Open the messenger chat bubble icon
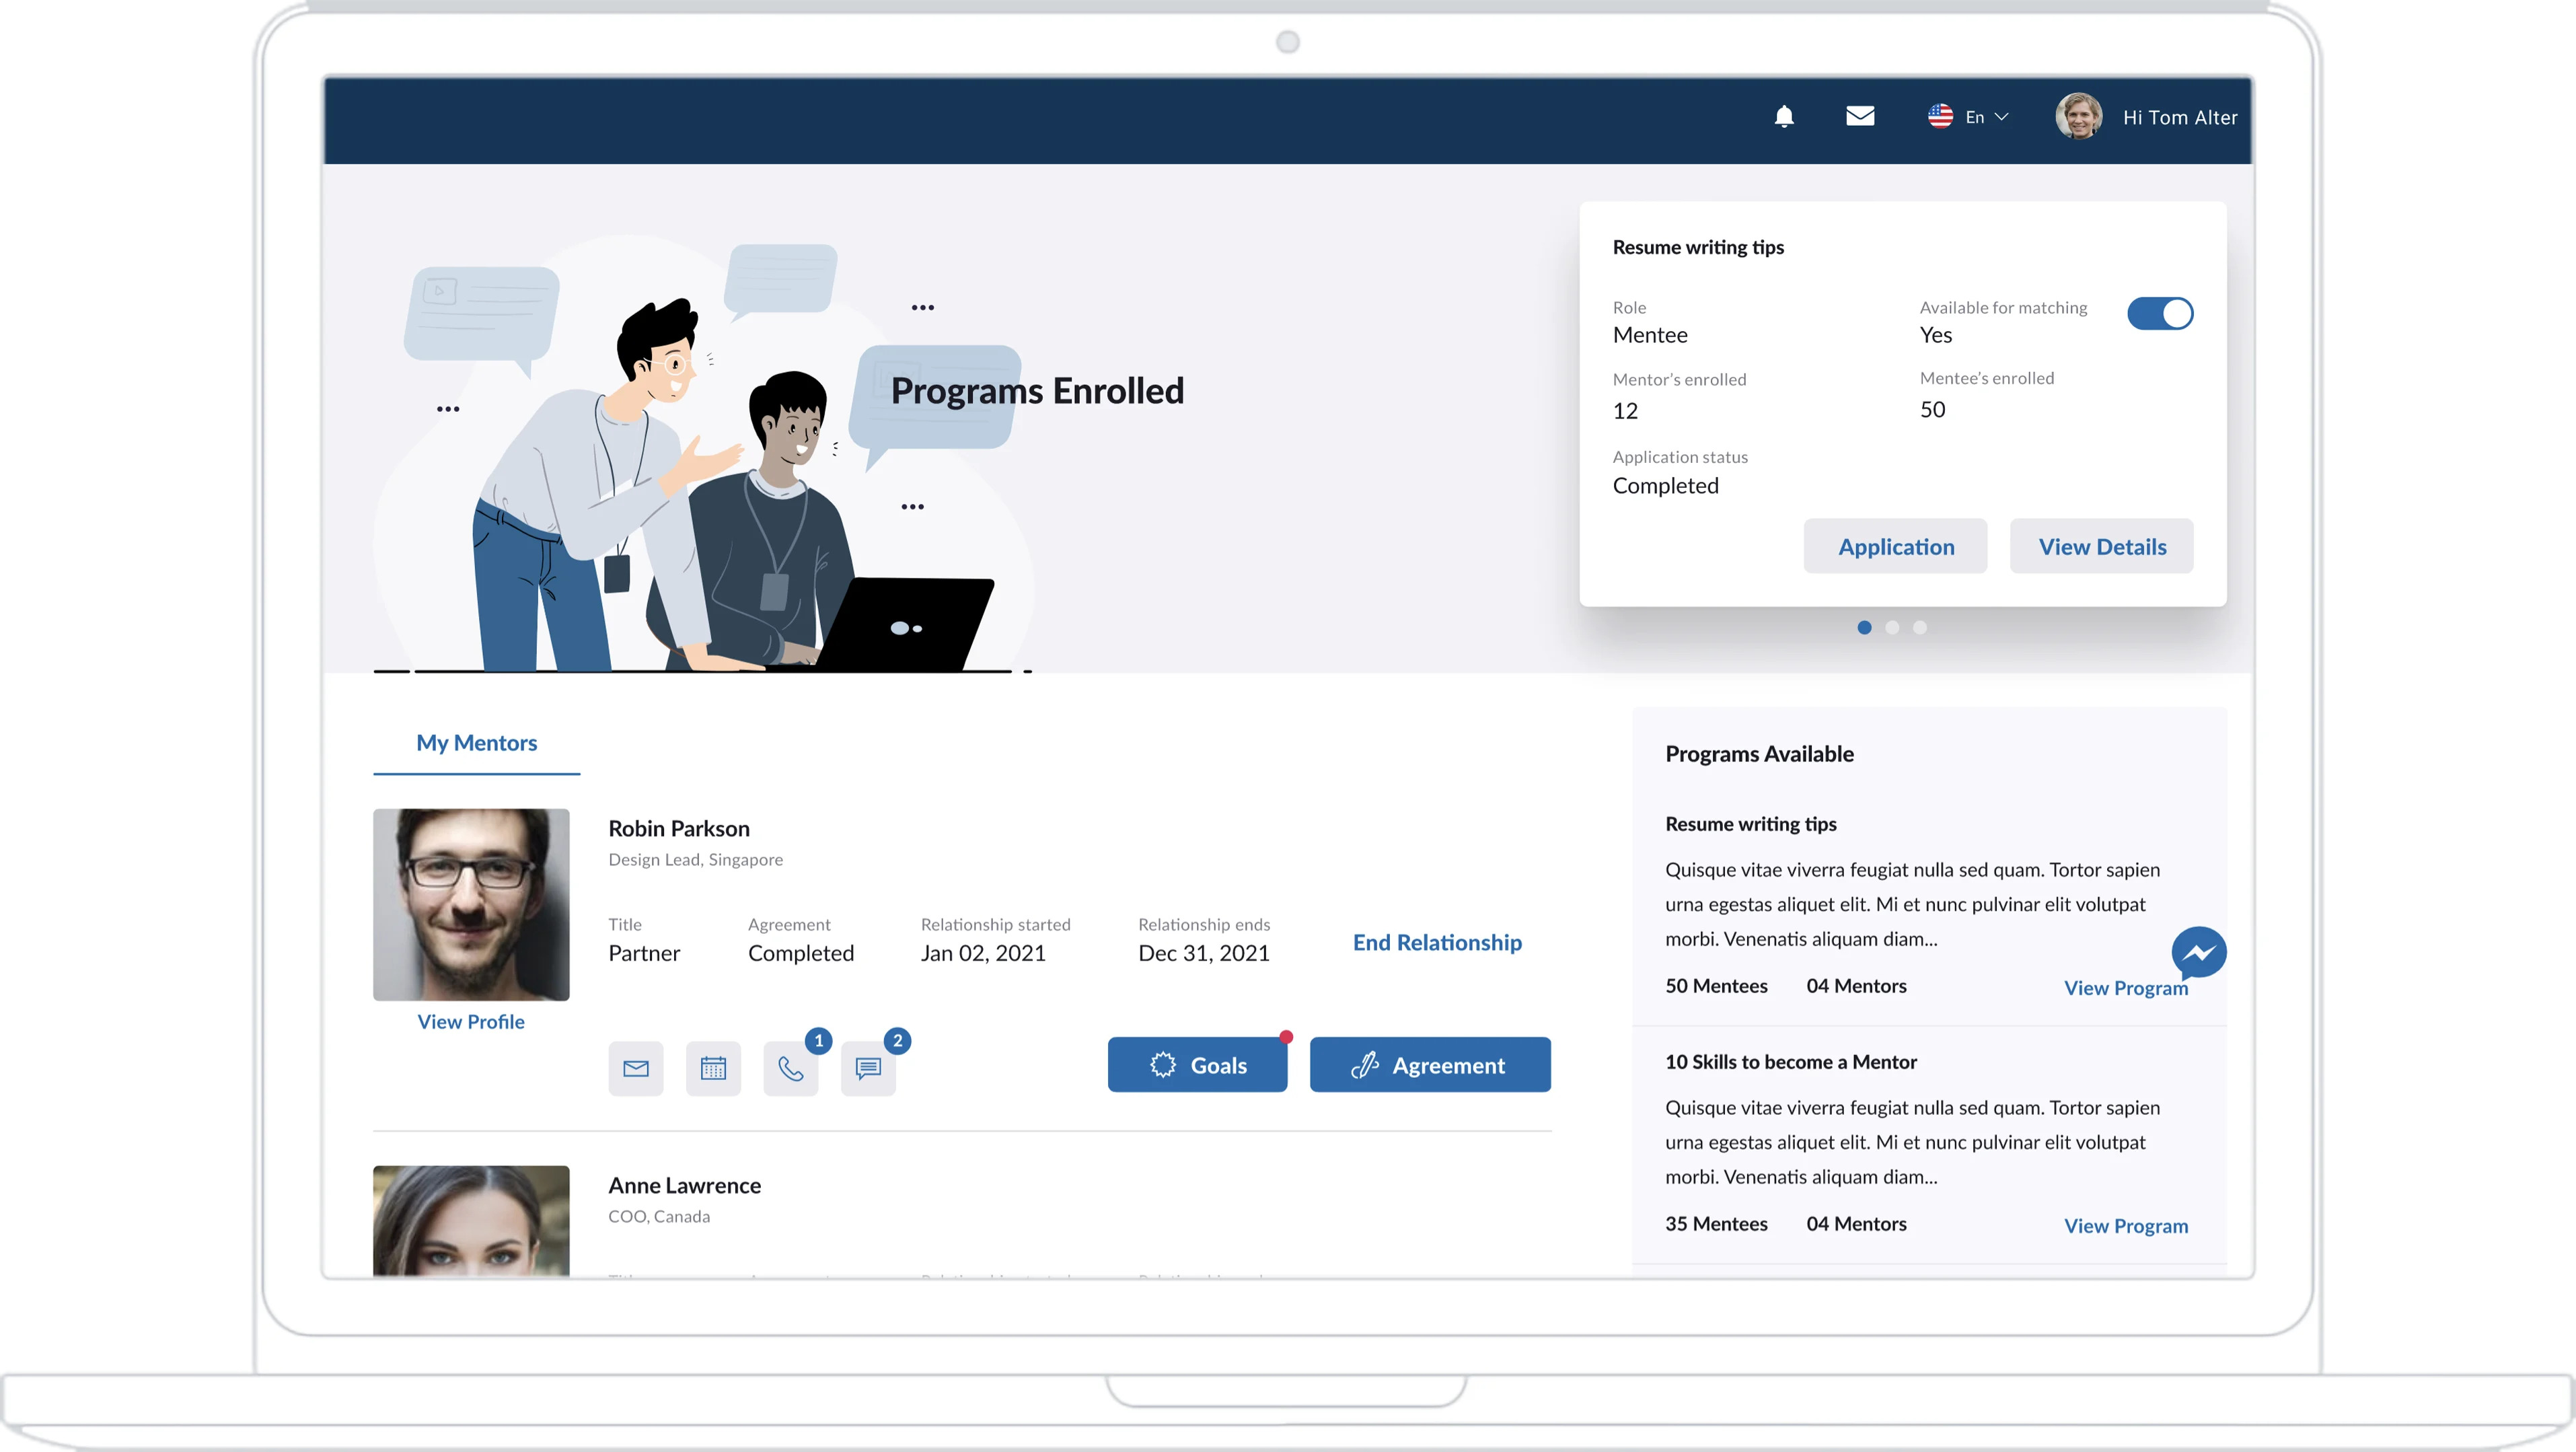 (2199, 952)
